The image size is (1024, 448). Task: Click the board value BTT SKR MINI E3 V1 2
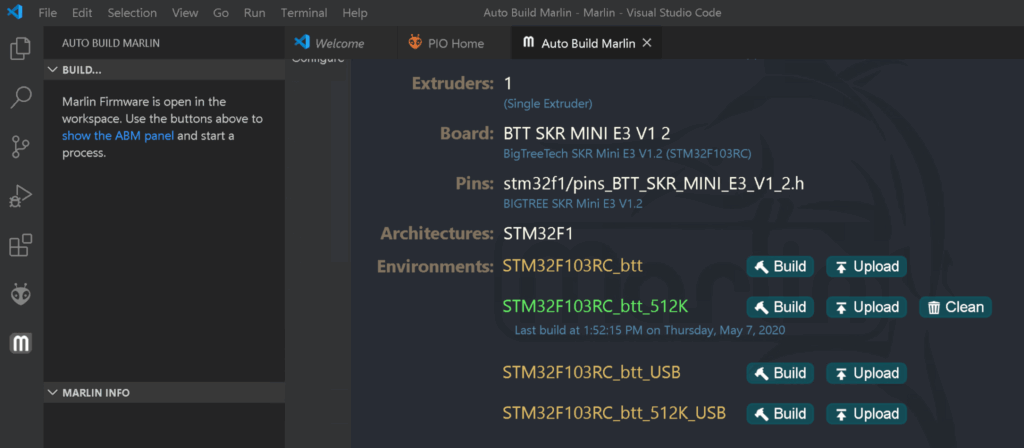(x=587, y=134)
